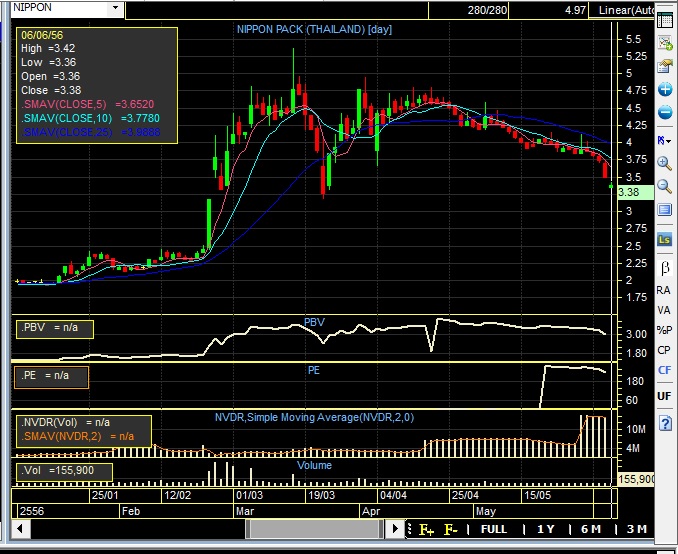Image resolution: width=678 pixels, height=554 pixels.
Task: Click the blue list panel icon
Action: [665, 210]
